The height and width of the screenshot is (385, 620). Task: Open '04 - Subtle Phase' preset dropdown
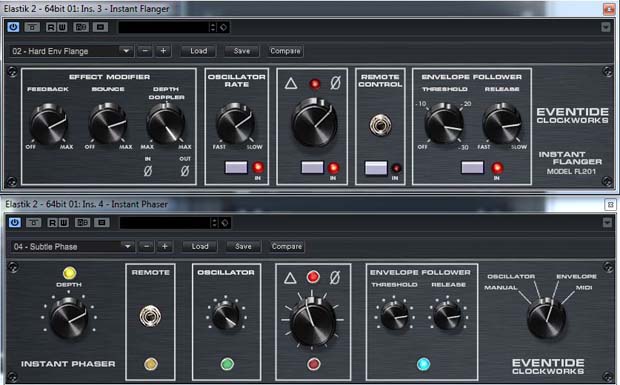click(x=72, y=247)
